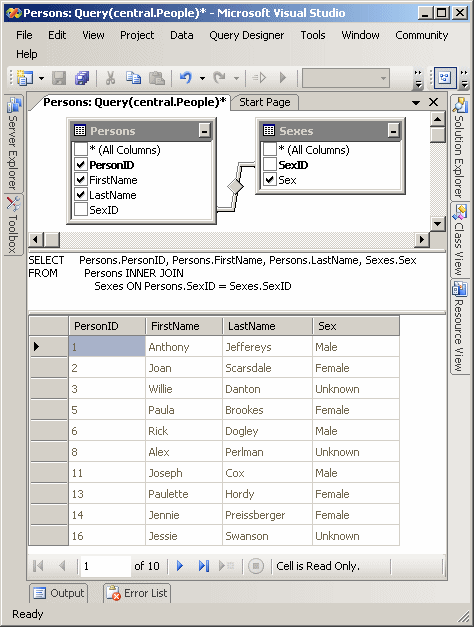Open the Resource View side tab

(459, 327)
